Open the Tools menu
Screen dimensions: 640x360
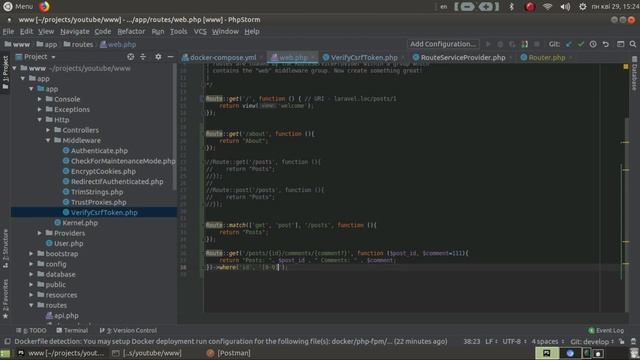(x=178, y=31)
